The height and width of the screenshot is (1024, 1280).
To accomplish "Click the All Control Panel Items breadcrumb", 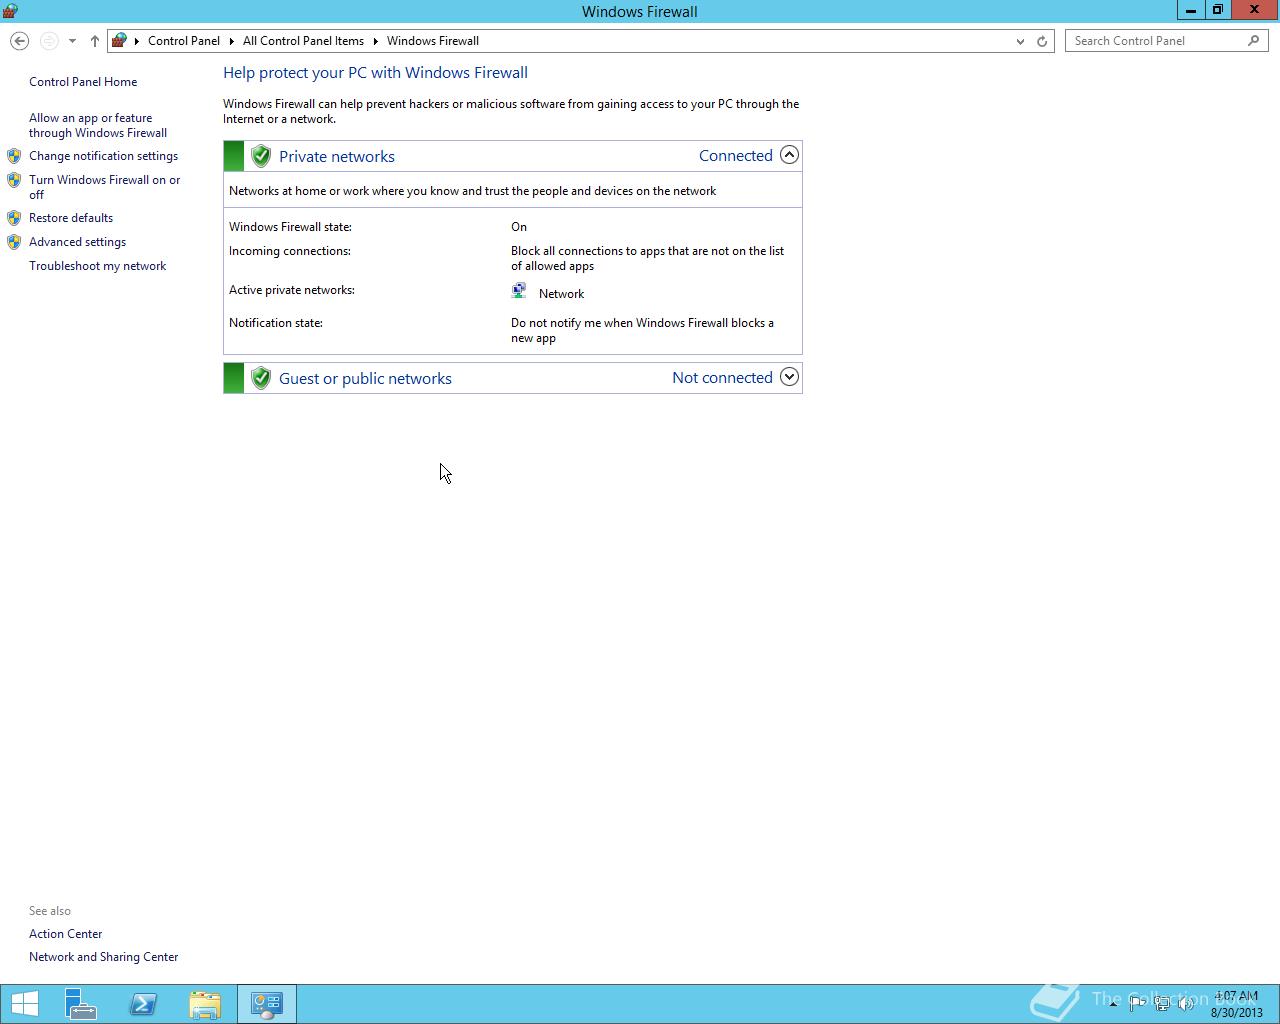I will 303,41.
